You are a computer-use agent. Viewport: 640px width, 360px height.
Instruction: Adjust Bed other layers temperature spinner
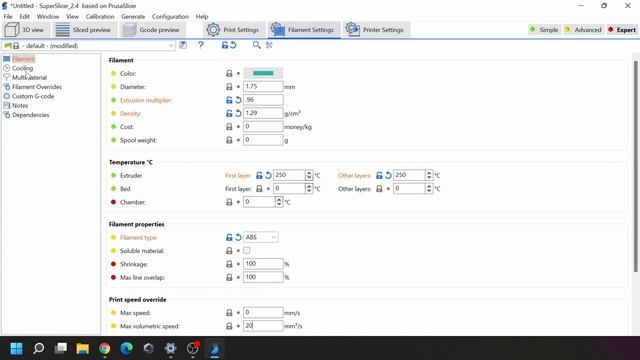[429, 189]
